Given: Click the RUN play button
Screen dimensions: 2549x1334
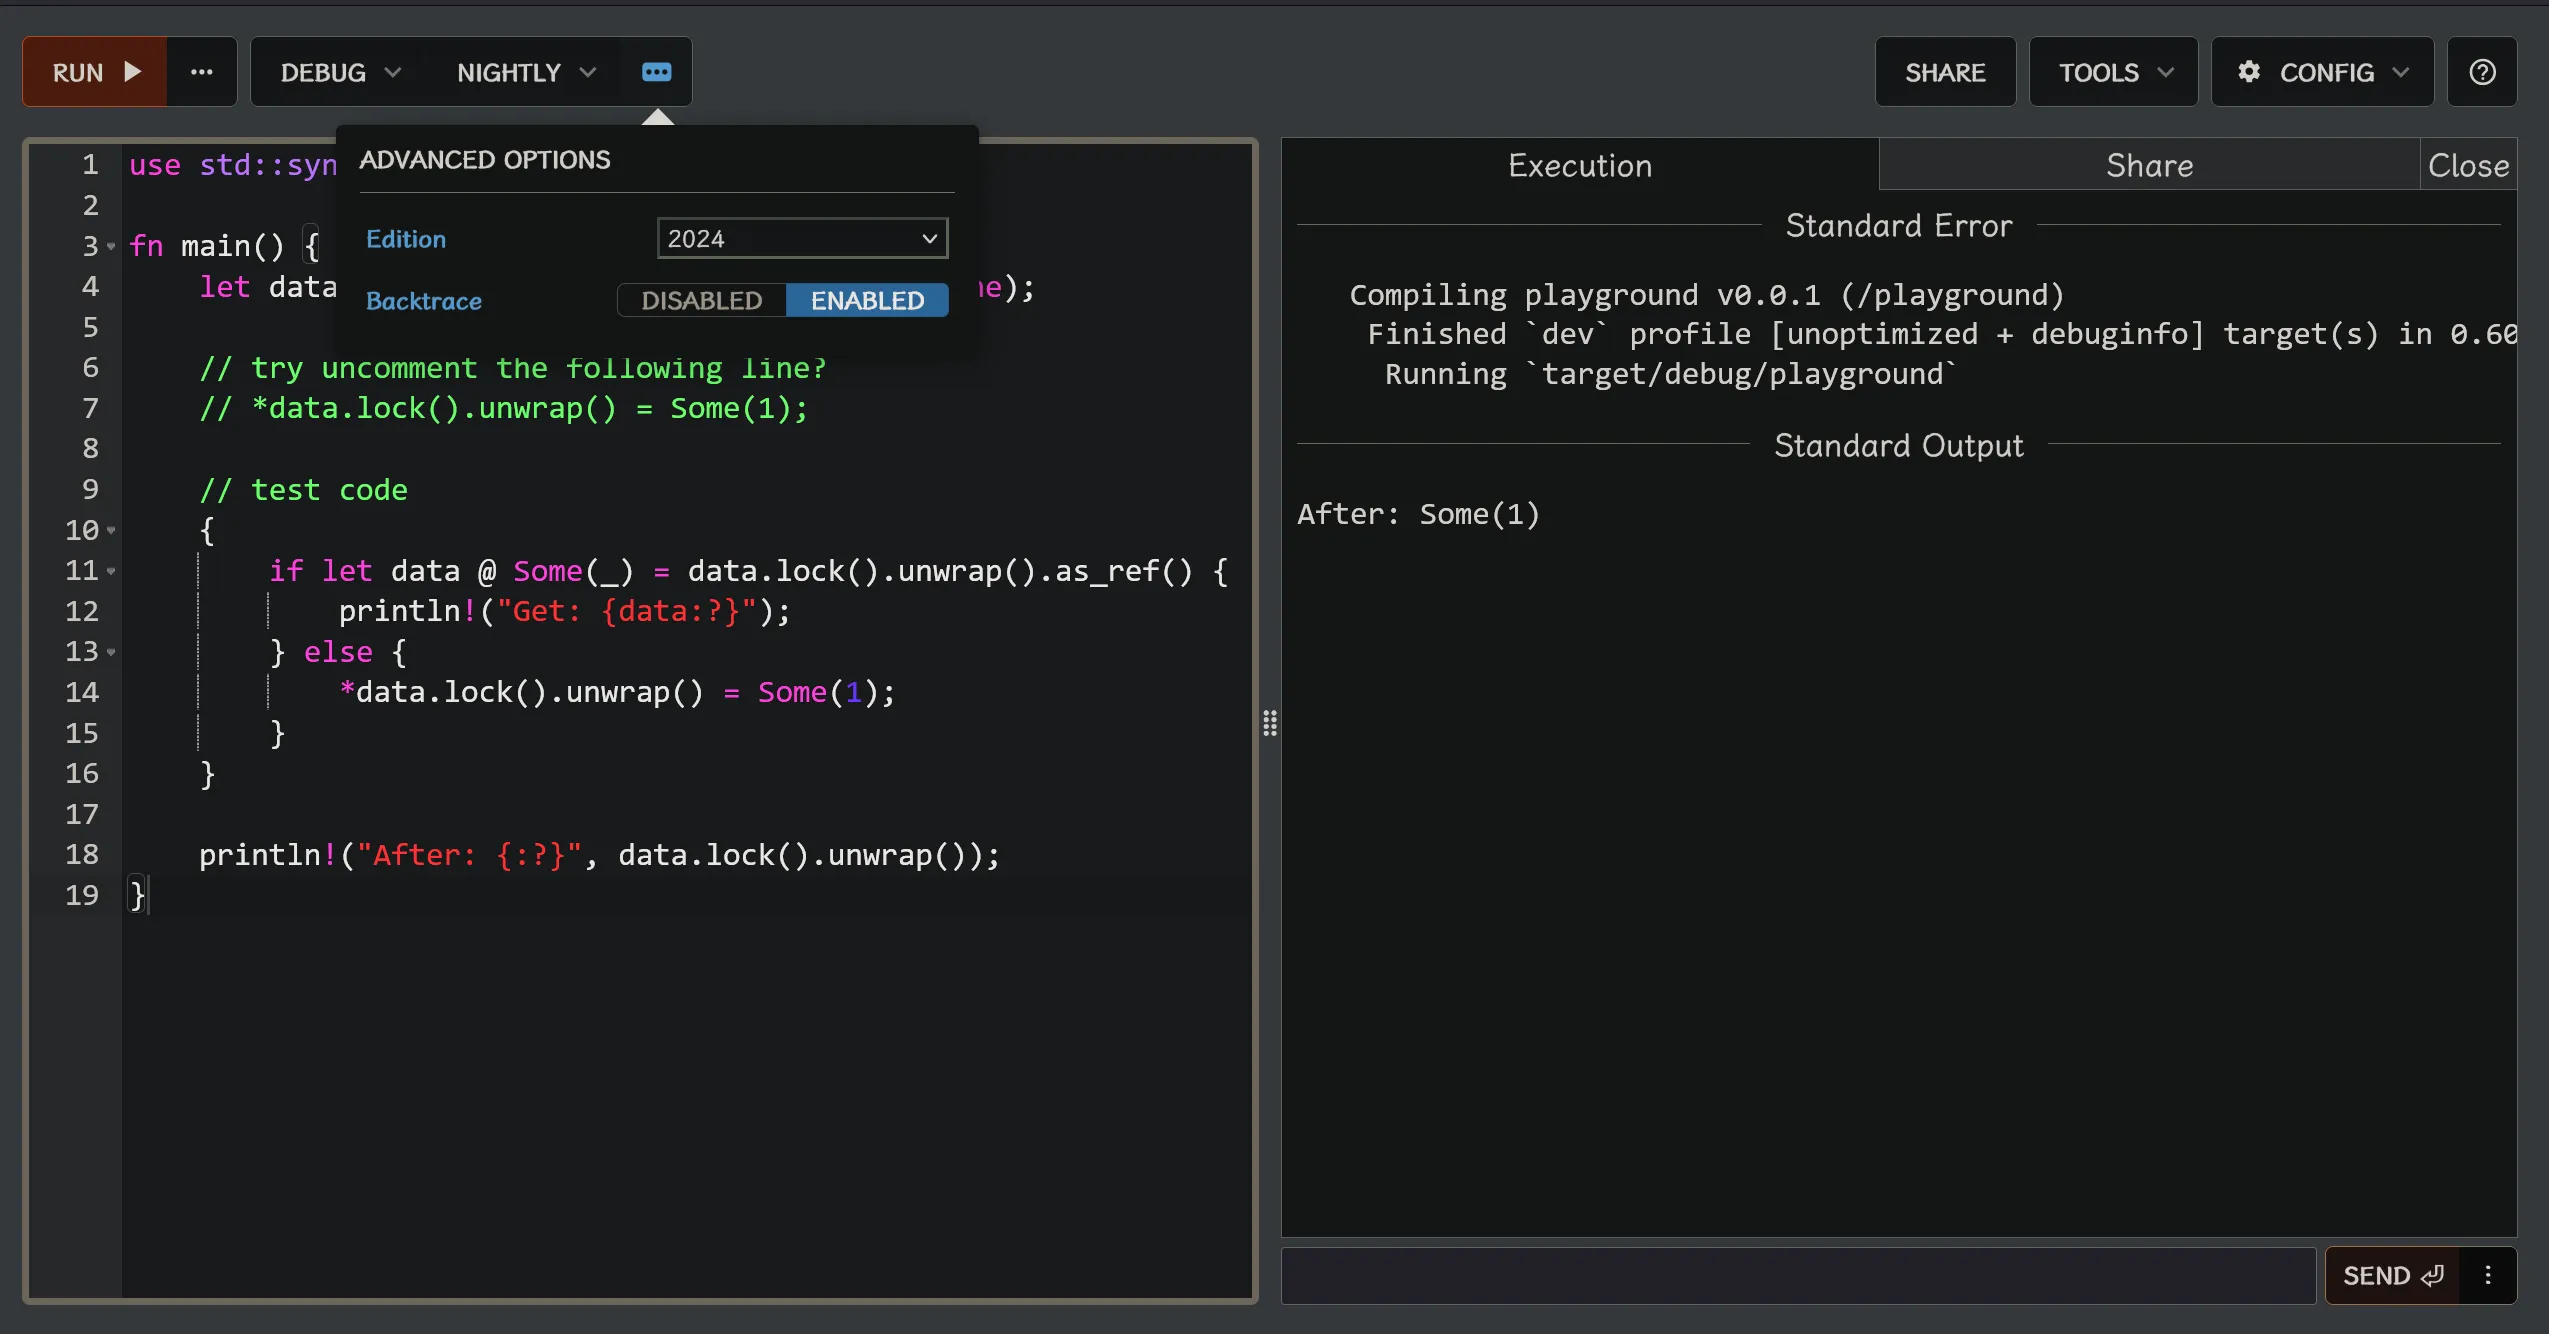Looking at the screenshot, I should tap(95, 72).
